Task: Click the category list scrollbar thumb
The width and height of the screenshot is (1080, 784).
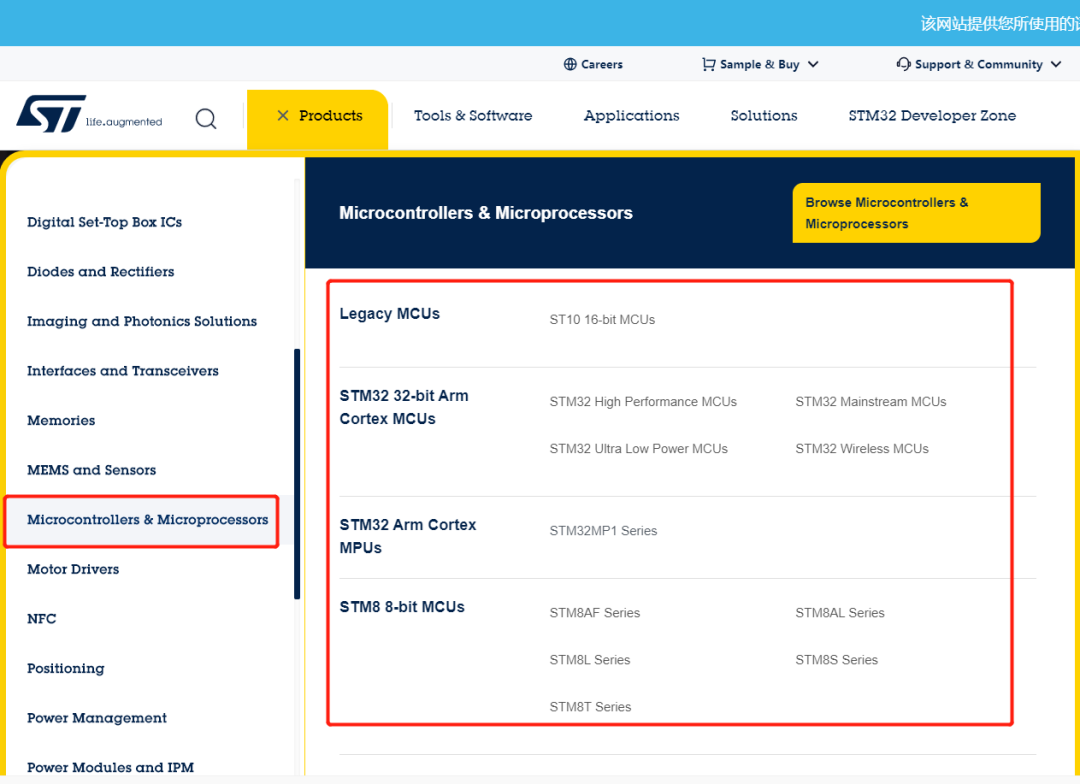Action: [x=297, y=474]
